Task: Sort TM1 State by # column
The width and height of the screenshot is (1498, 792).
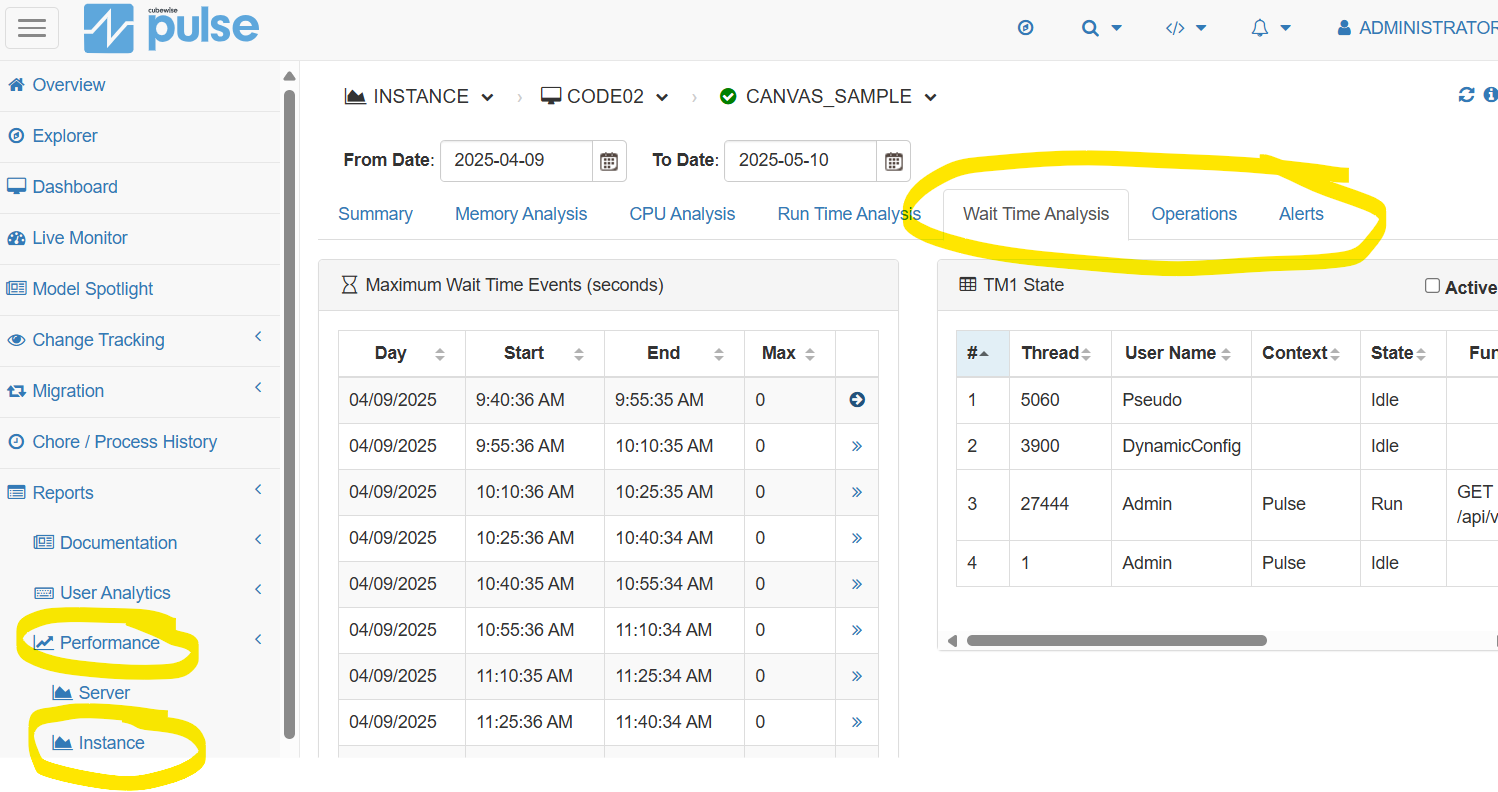Action: [x=983, y=353]
